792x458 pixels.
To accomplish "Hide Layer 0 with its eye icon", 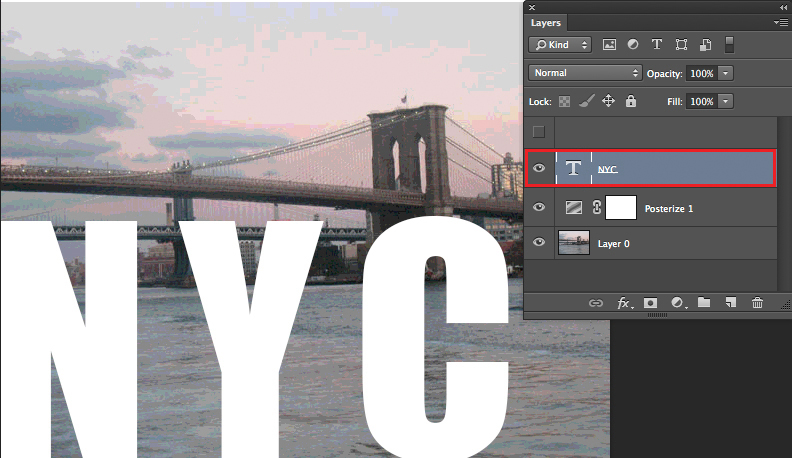I will point(540,243).
